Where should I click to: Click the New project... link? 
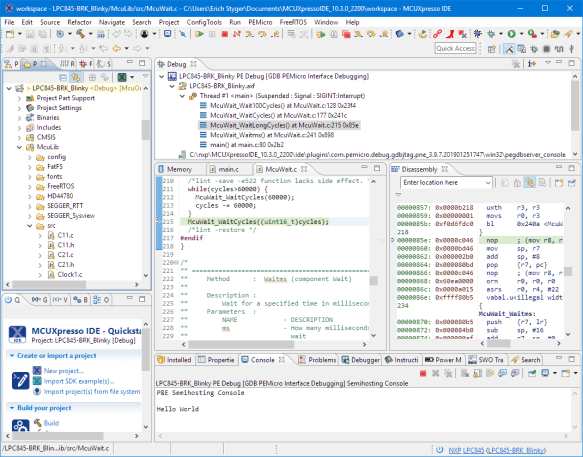pyautogui.click(x=64, y=371)
